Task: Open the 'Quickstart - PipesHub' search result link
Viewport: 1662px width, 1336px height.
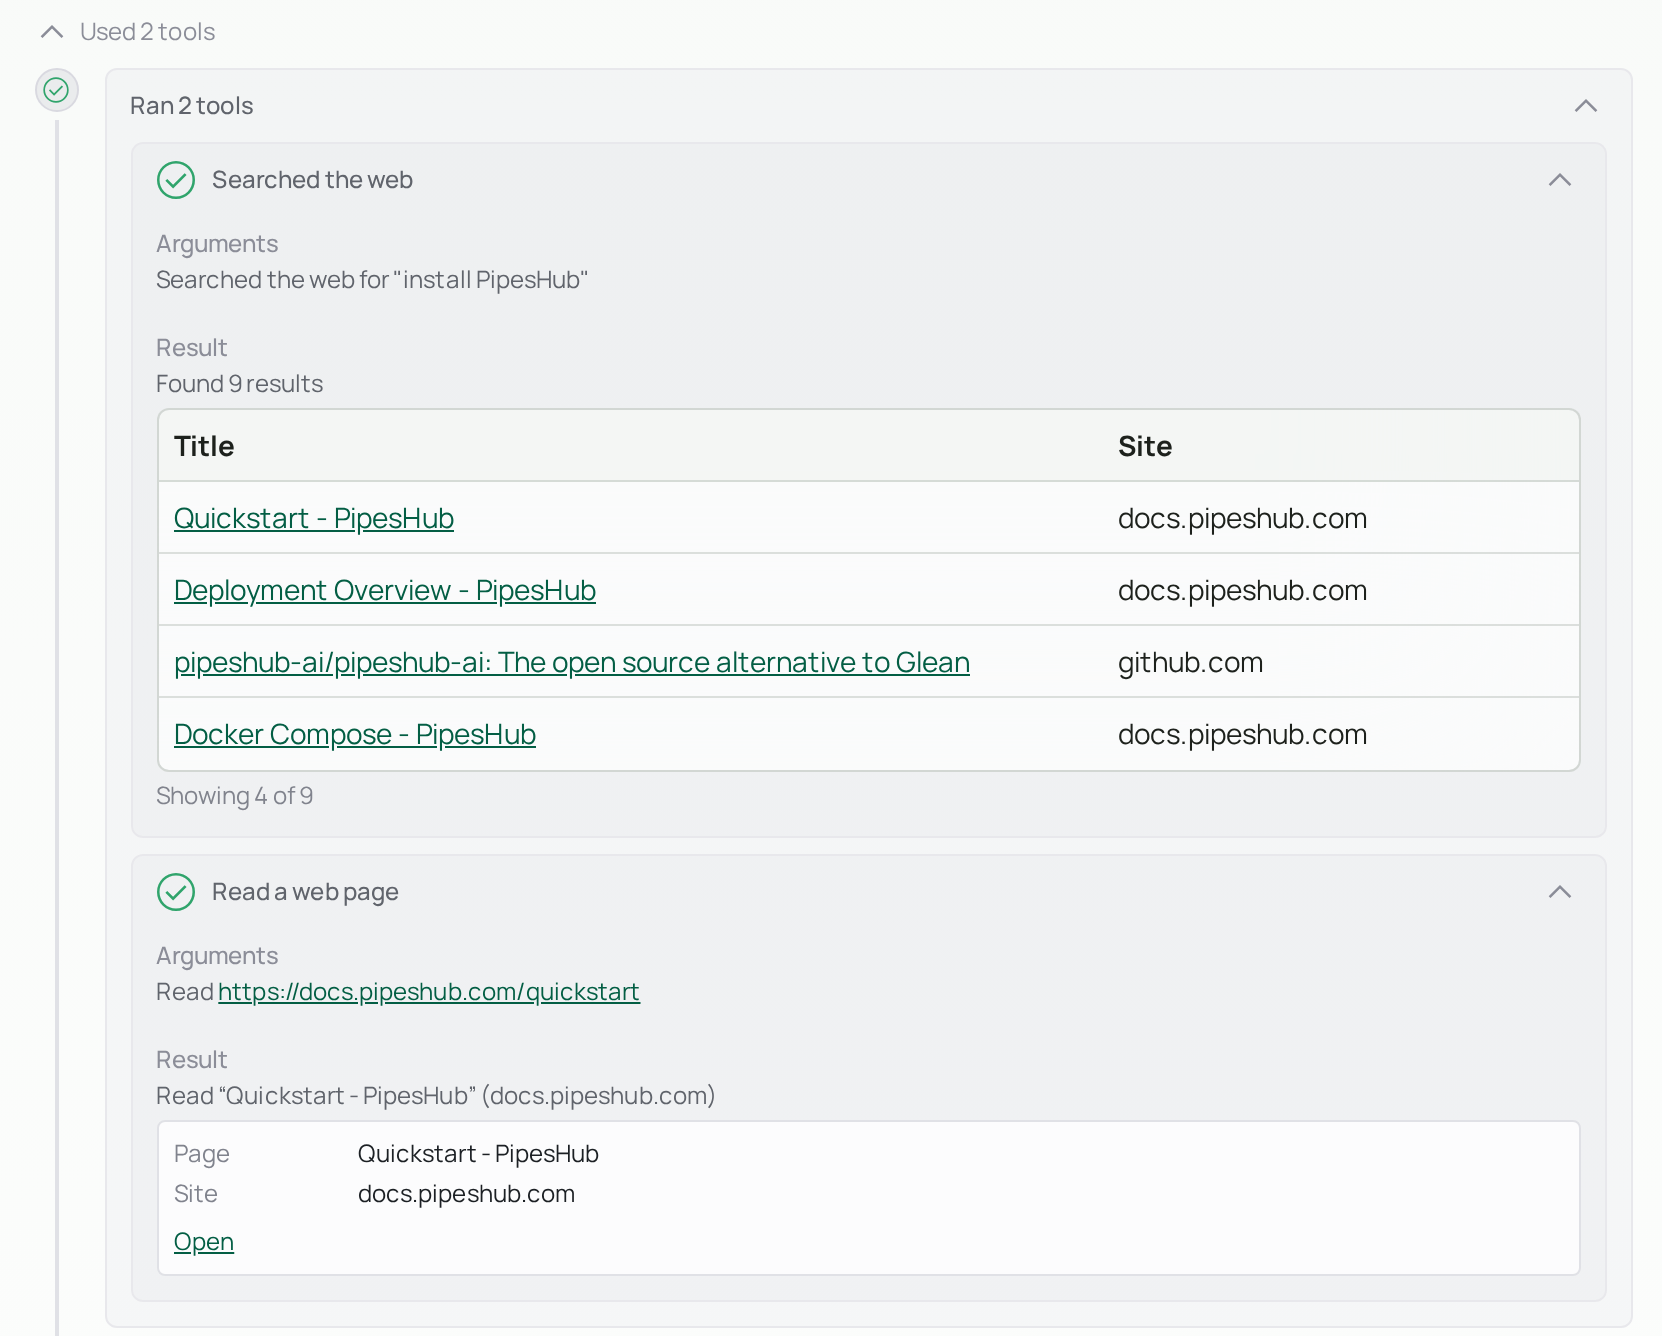Action: pyautogui.click(x=314, y=518)
